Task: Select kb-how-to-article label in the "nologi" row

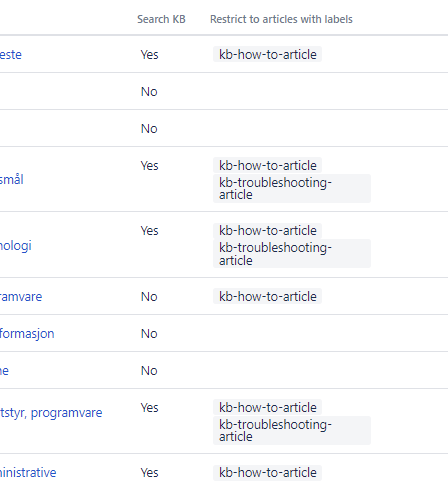Action: tap(267, 231)
